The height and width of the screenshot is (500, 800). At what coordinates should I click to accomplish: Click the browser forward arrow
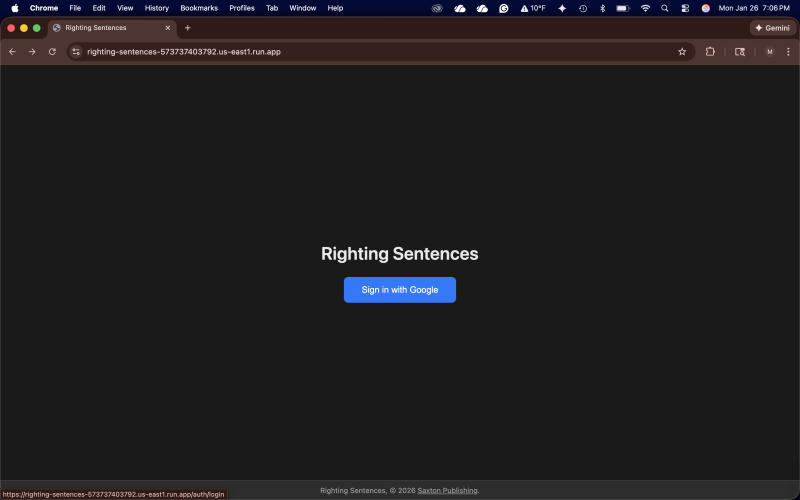coord(32,52)
